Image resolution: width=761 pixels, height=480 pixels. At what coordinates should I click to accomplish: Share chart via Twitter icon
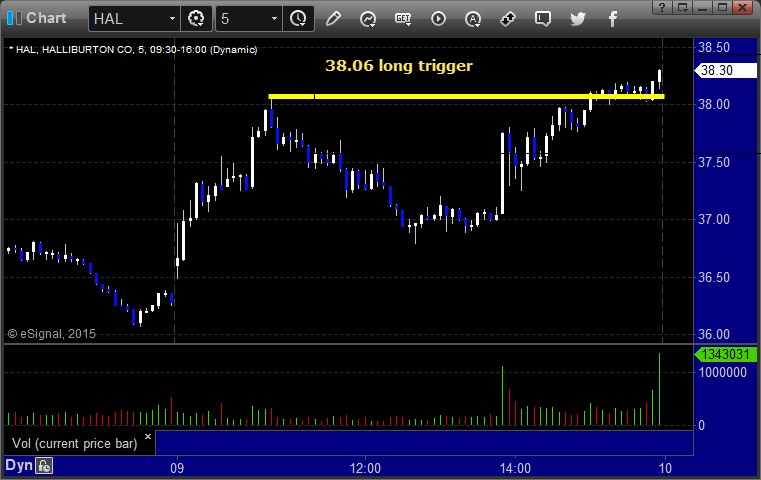578,19
